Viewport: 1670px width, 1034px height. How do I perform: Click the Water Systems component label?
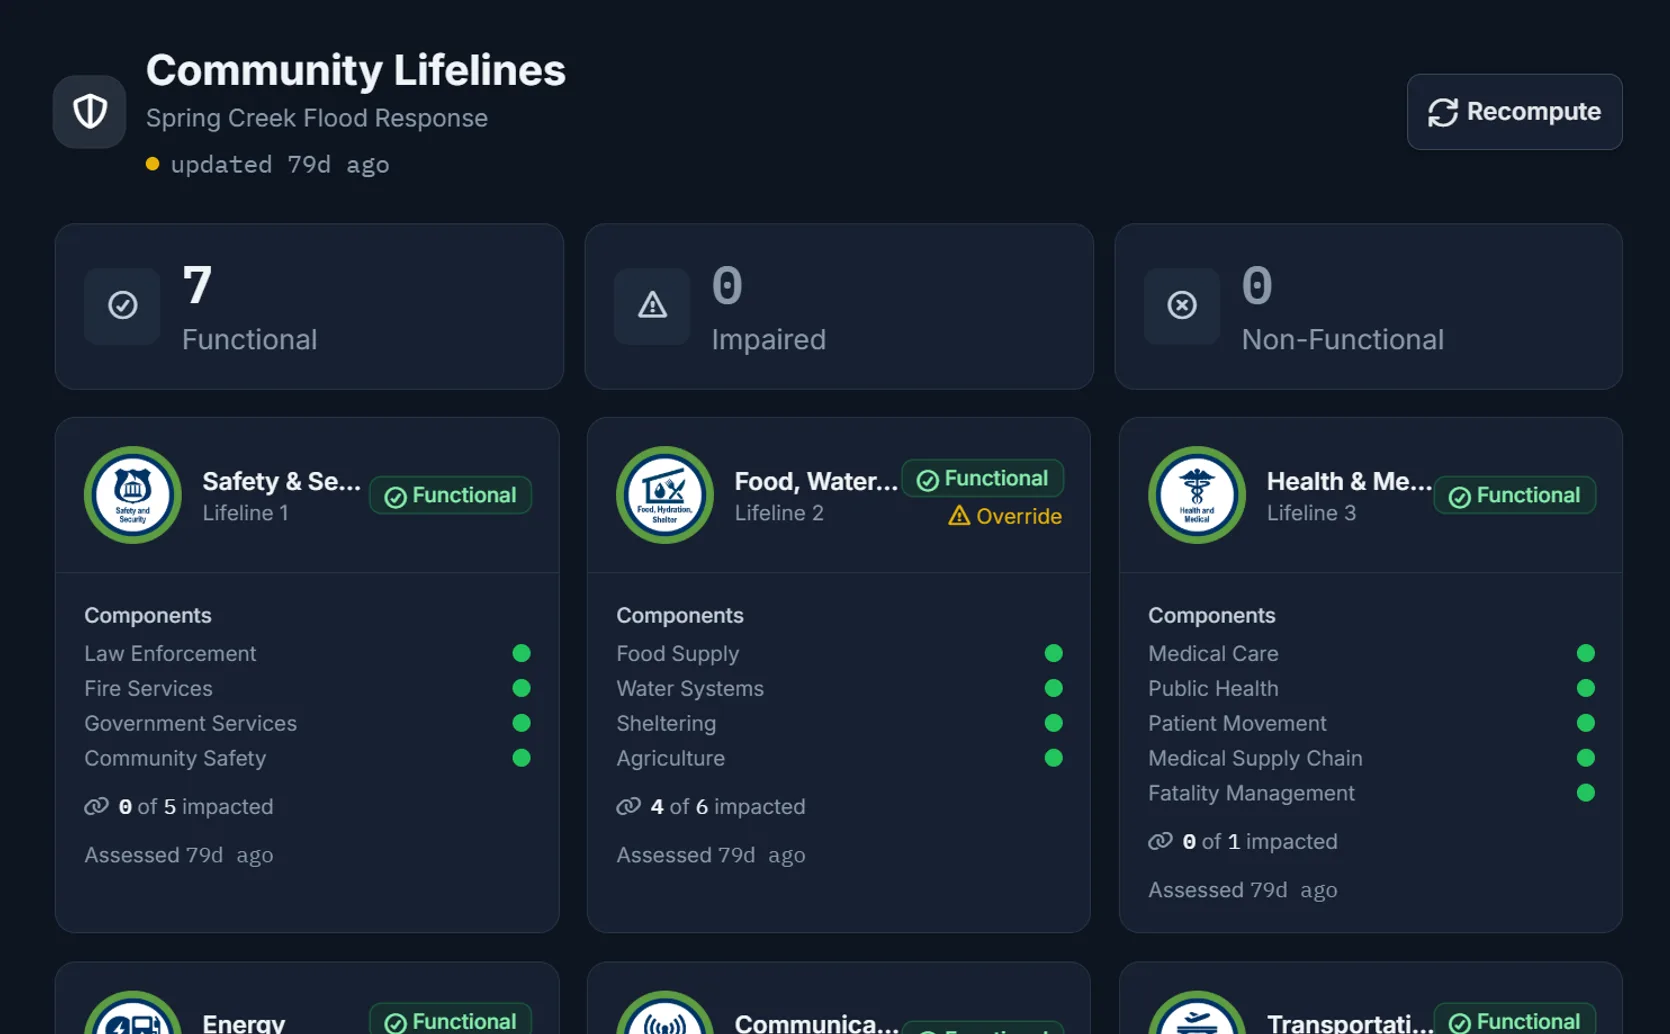coord(690,688)
